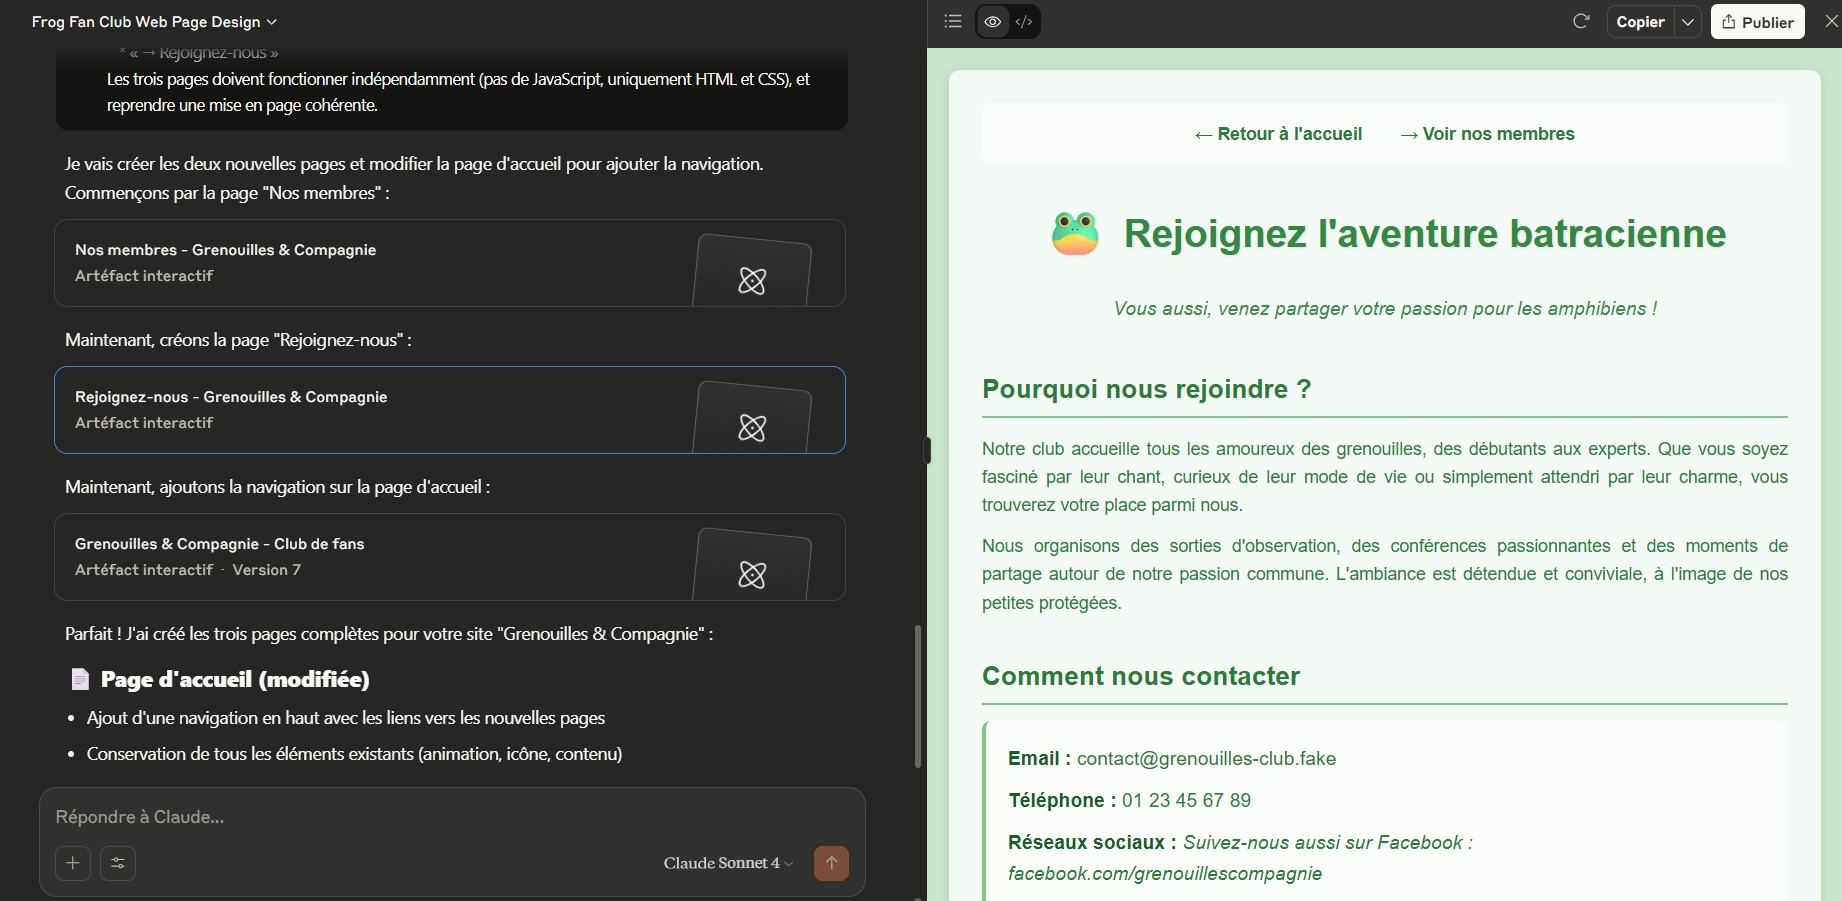Open the Rejoignez-nous artifact card
Viewport: 1842px width, 901px height.
point(450,410)
